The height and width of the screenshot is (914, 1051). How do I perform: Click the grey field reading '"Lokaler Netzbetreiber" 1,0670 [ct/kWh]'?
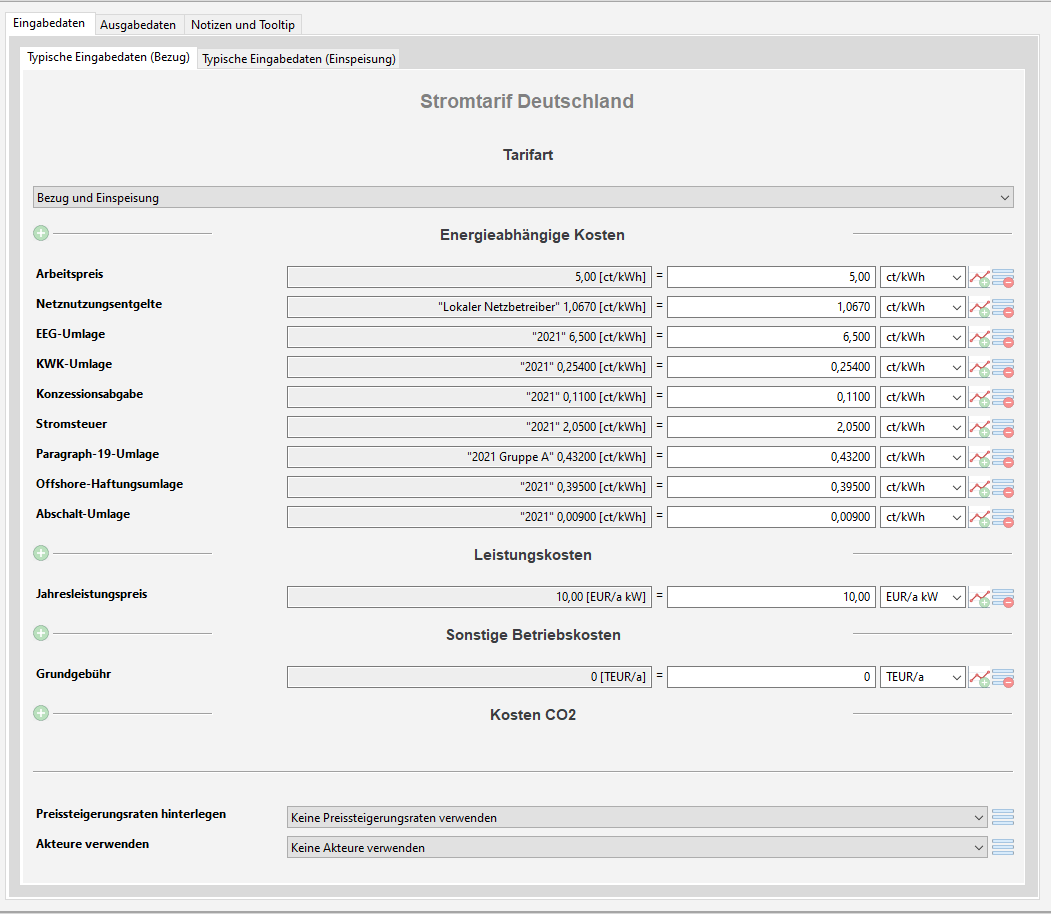469,308
